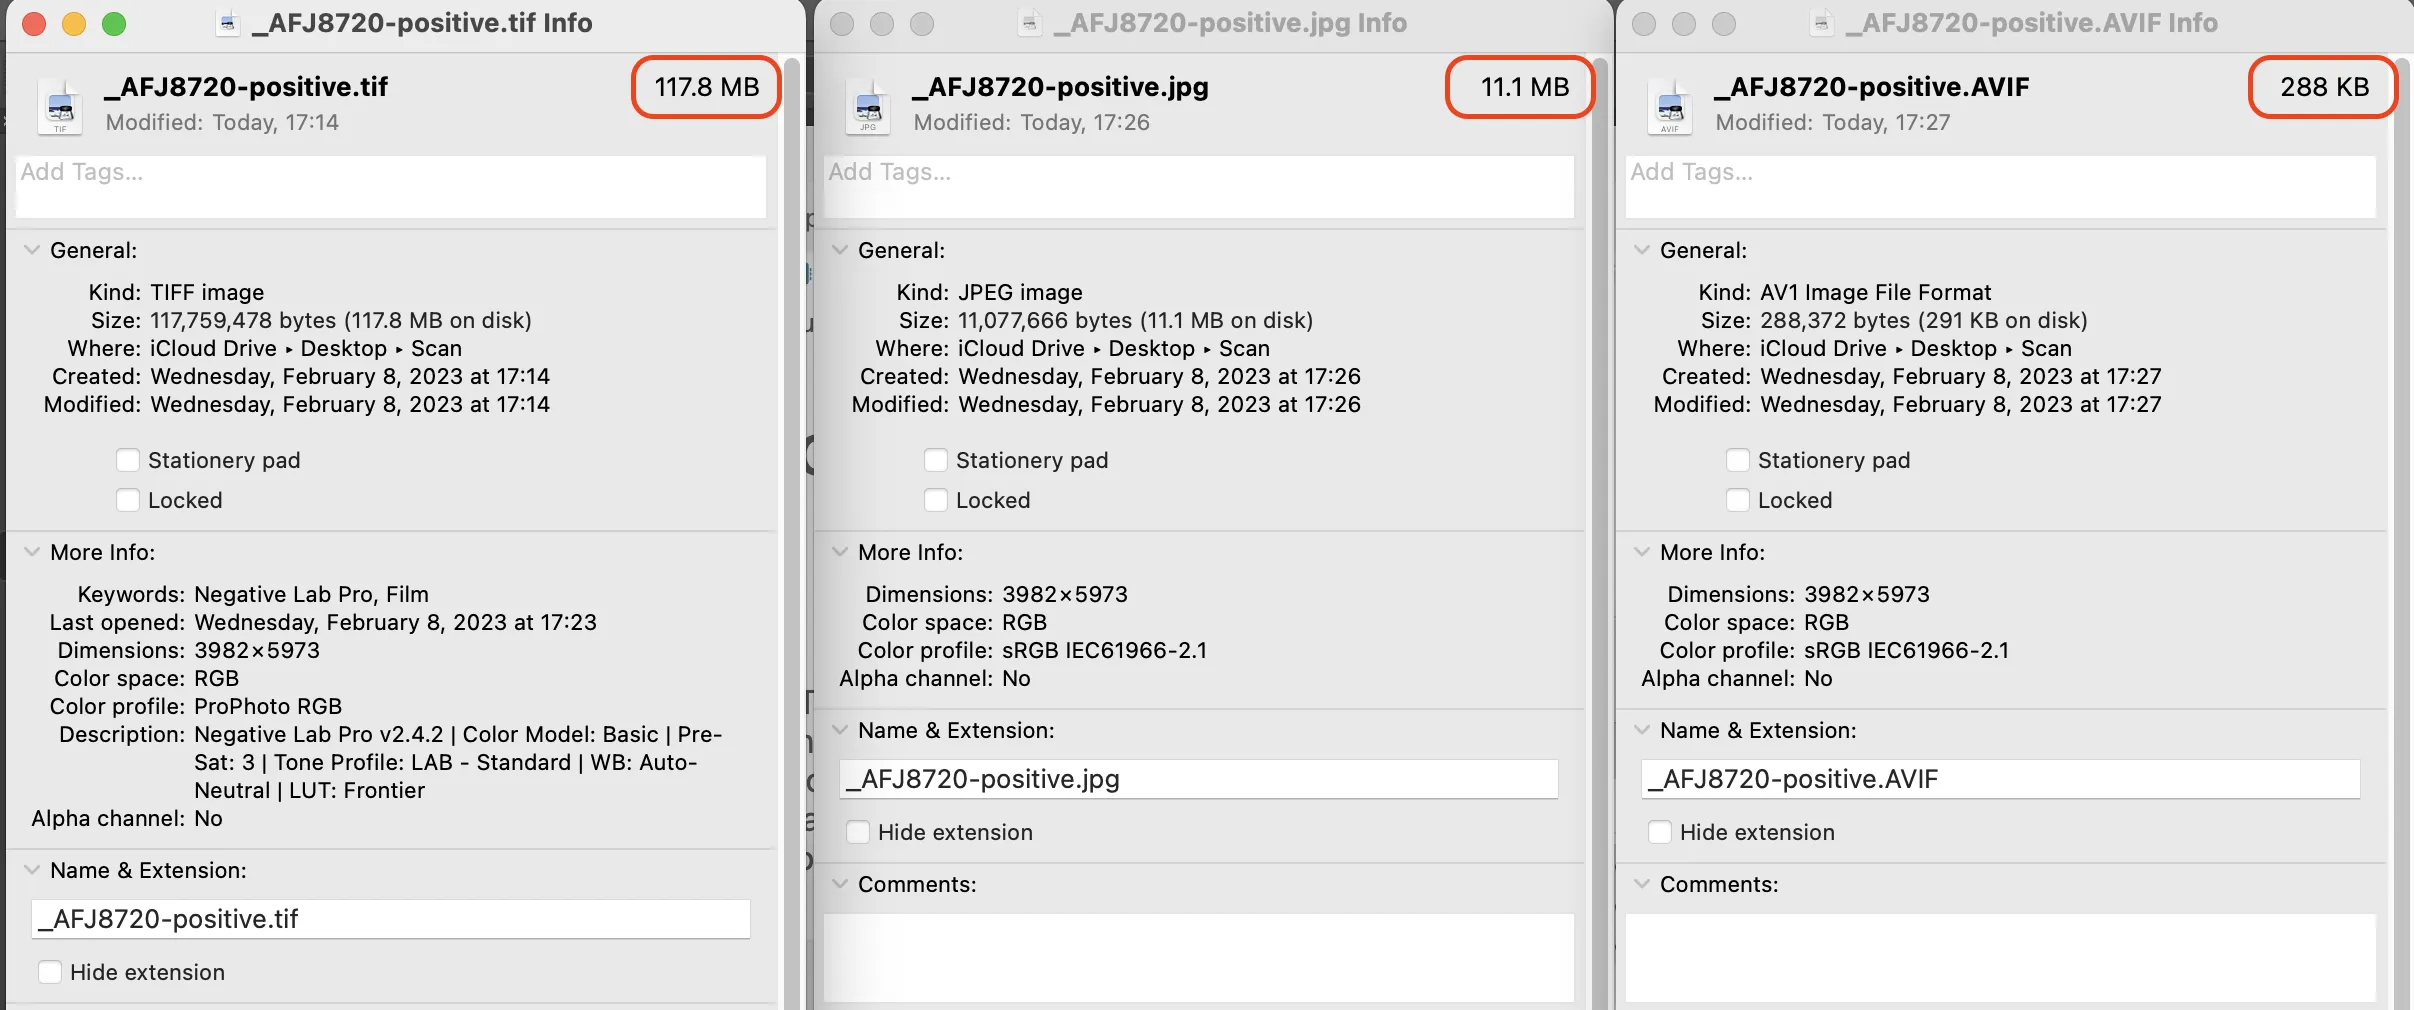This screenshot has height=1010, width=2414.
Task: Minimize the tif Info window with the yellow button
Action: coord(74,23)
